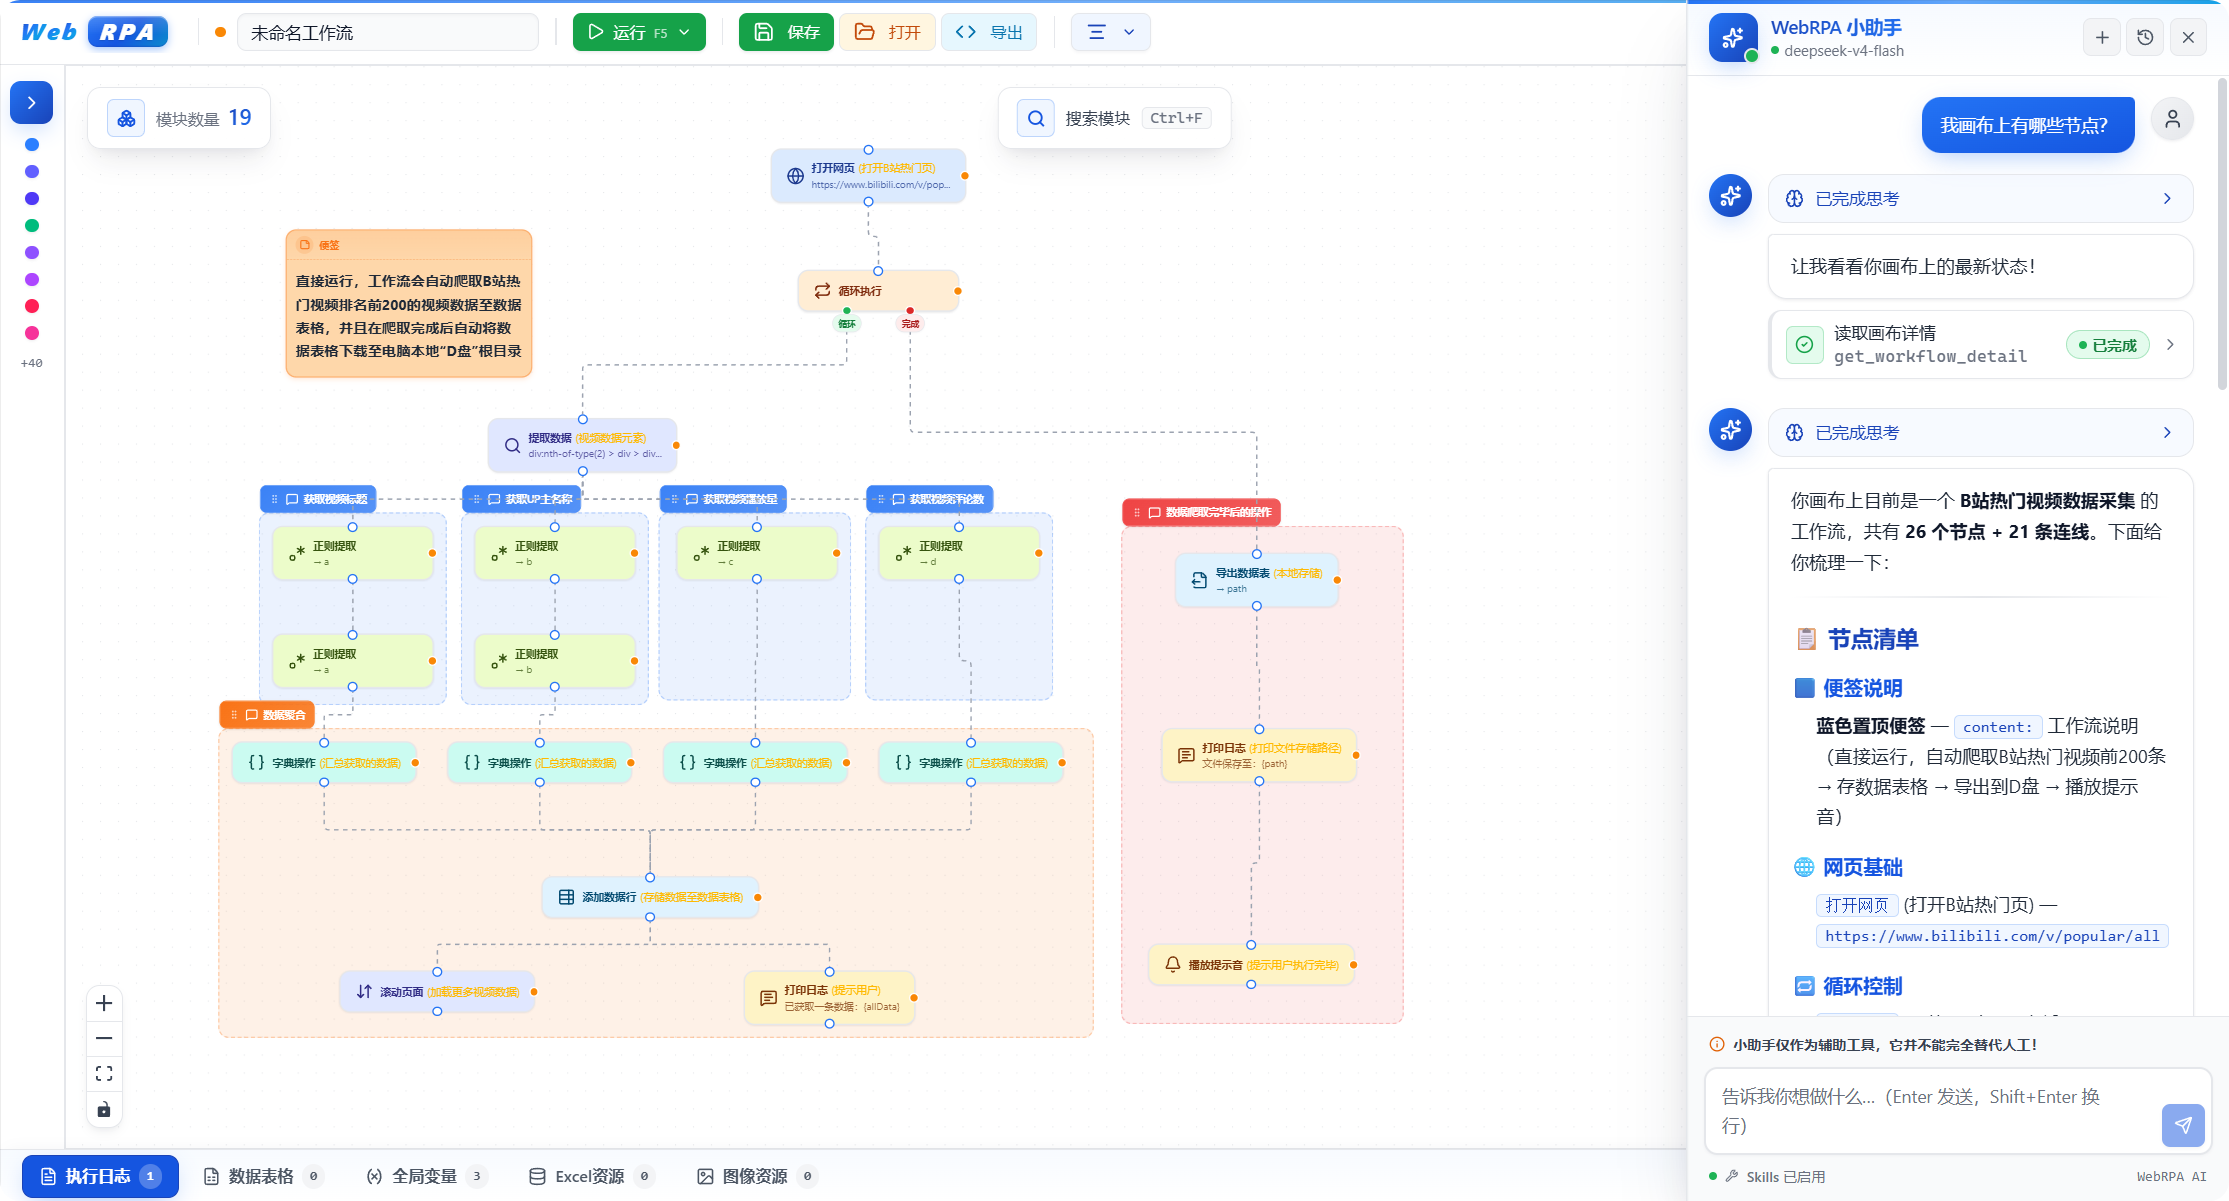
Task: Select the red category dot in sidebar
Action: [x=32, y=306]
